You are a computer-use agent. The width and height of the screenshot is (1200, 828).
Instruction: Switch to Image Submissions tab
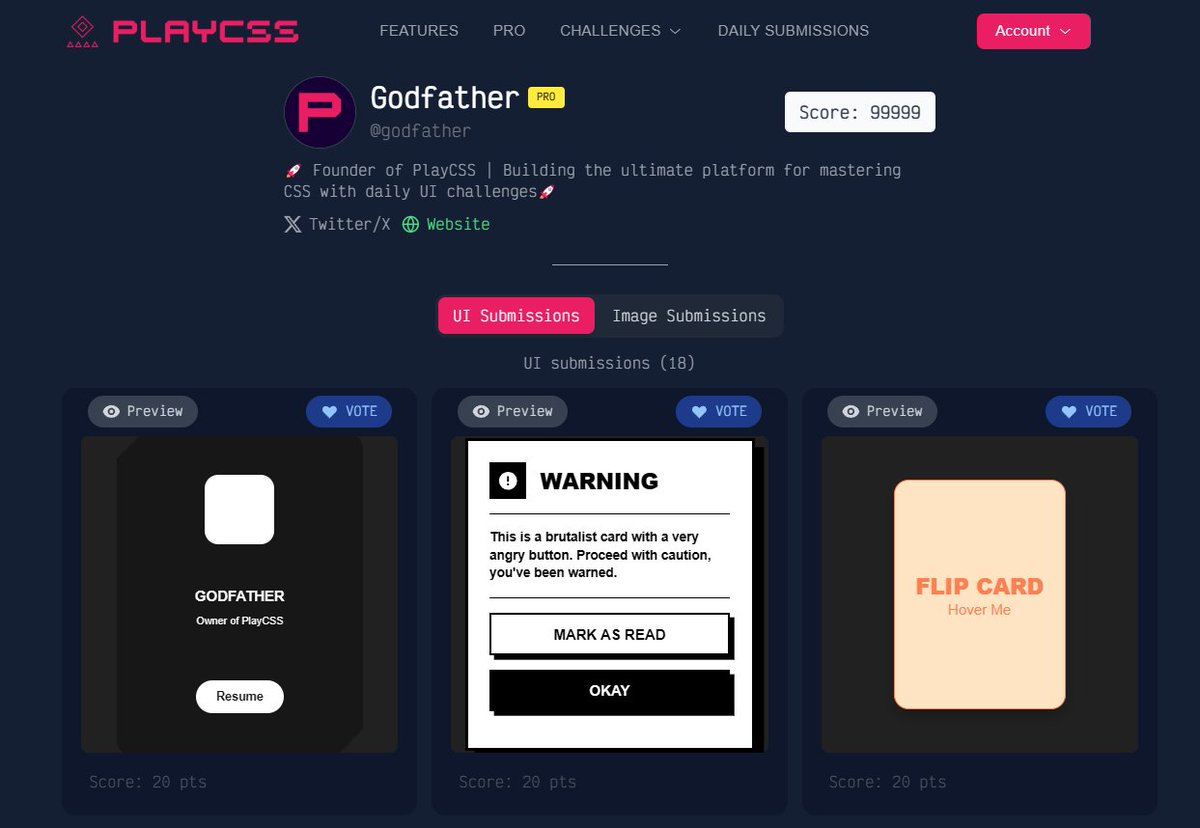pos(689,315)
